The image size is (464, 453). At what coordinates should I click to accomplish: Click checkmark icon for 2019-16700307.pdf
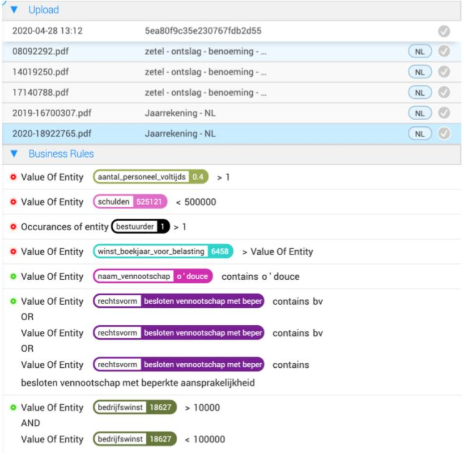click(444, 113)
